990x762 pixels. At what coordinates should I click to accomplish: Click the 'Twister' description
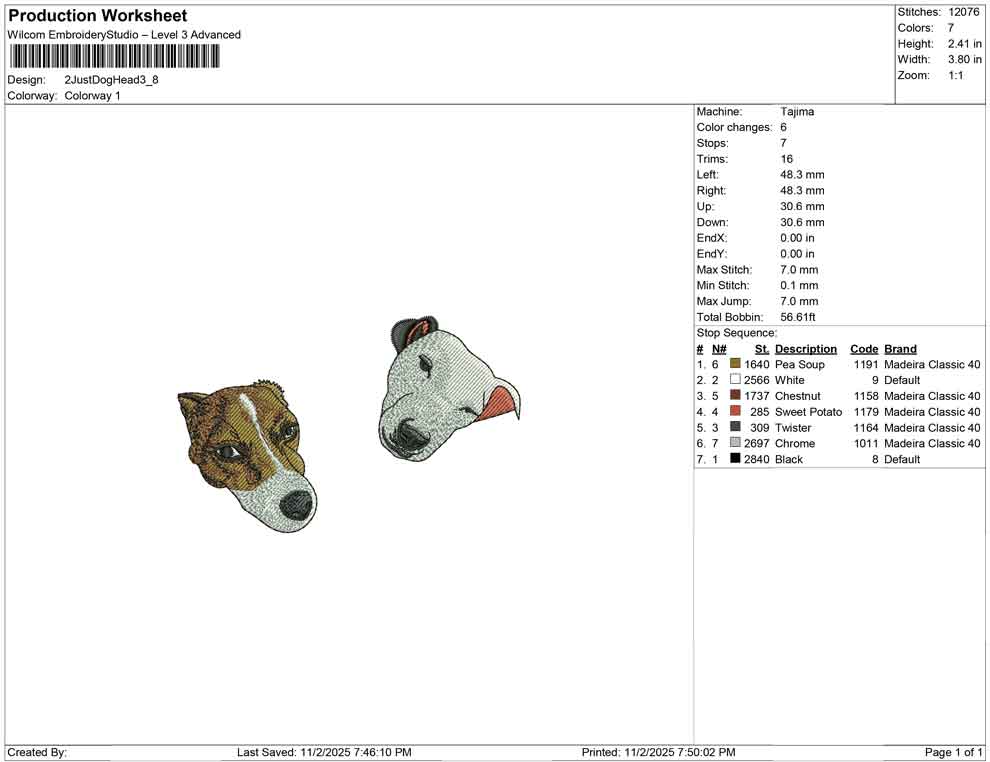point(792,427)
